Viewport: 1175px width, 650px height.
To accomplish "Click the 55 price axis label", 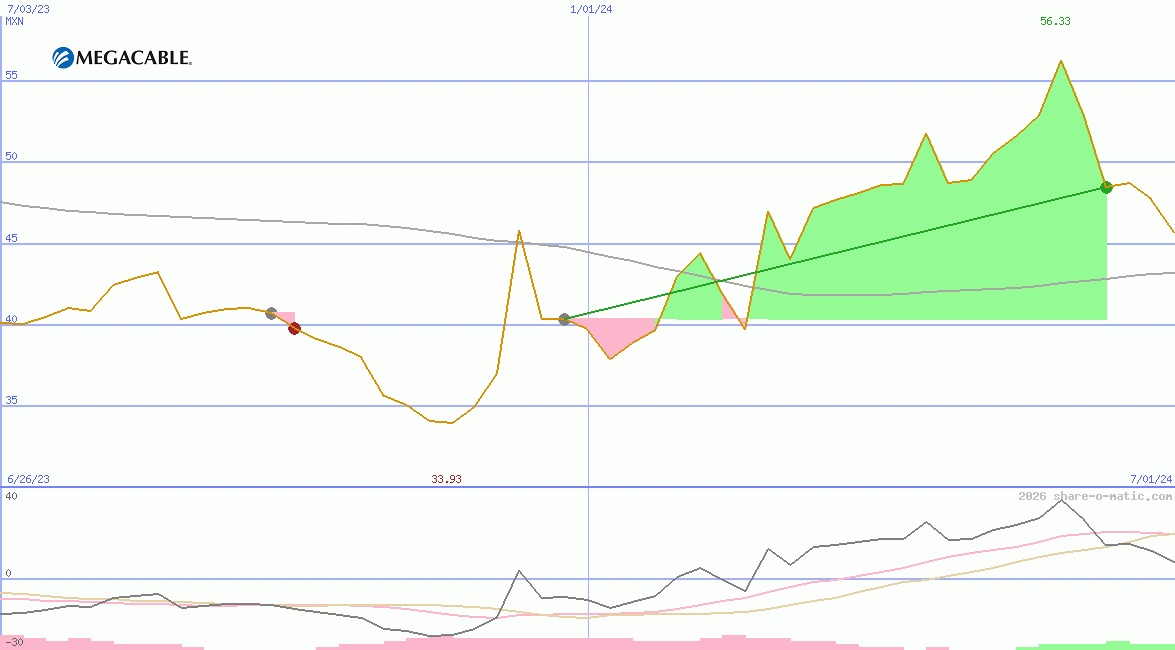I will 11,76.
